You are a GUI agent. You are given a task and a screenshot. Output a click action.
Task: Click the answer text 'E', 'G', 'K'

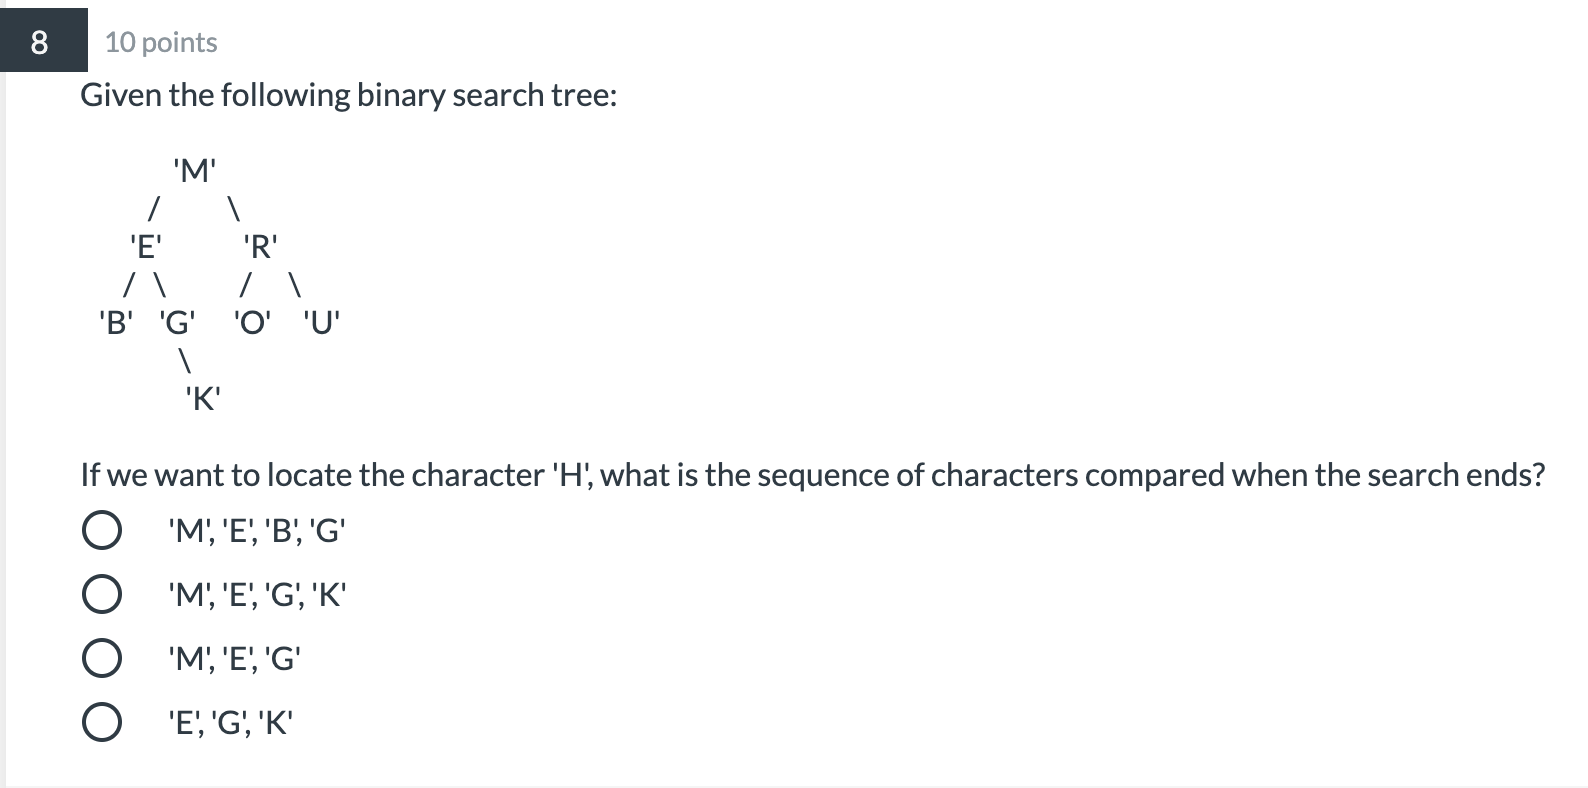pyautogui.click(x=230, y=721)
